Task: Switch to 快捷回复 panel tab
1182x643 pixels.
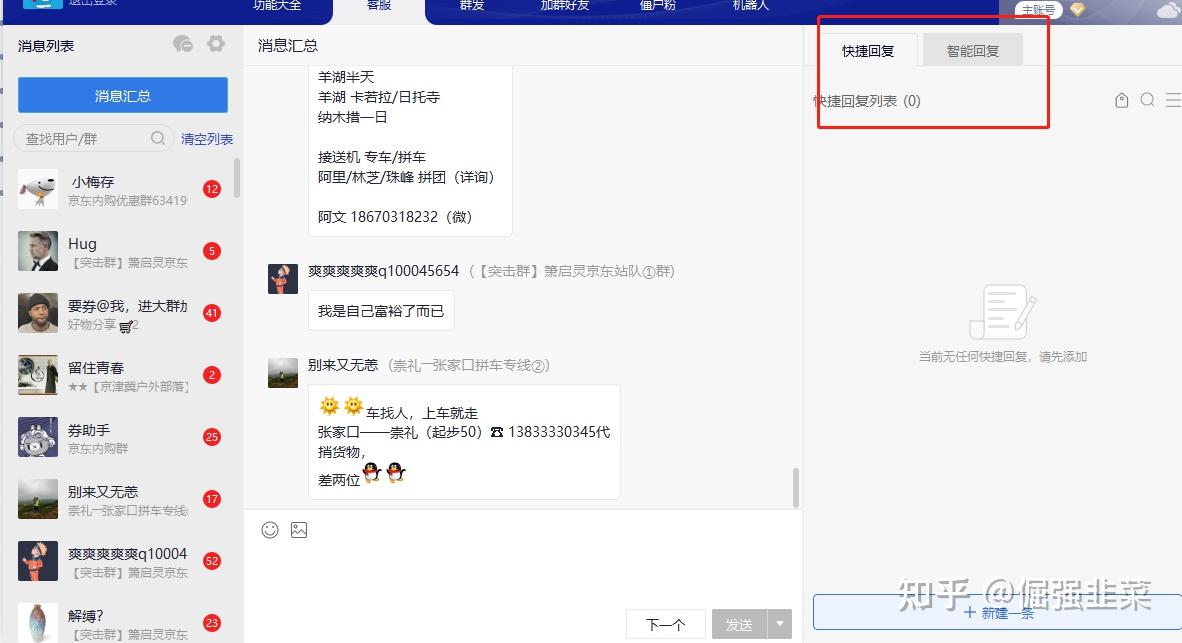Action: (x=868, y=51)
